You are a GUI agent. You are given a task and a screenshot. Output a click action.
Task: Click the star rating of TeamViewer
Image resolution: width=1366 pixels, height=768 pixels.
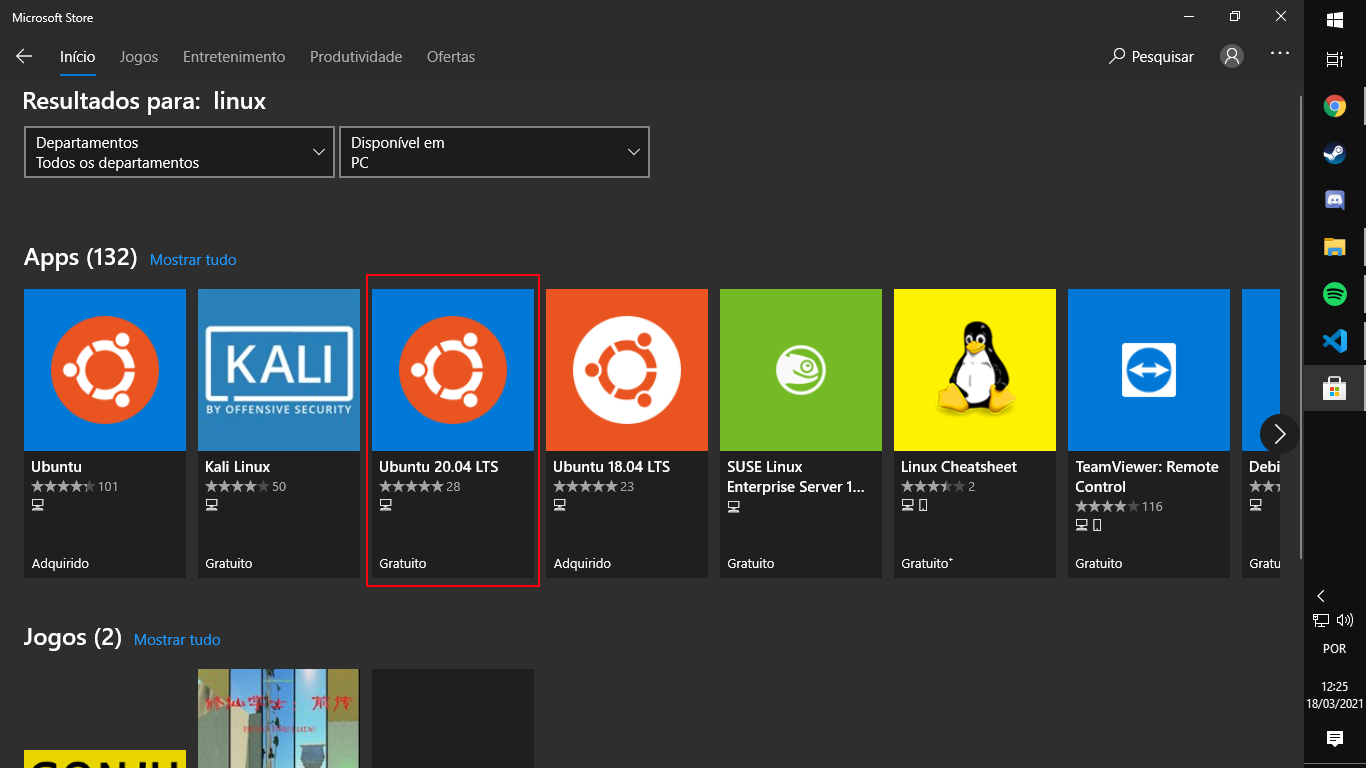click(x=1107, y=507)
